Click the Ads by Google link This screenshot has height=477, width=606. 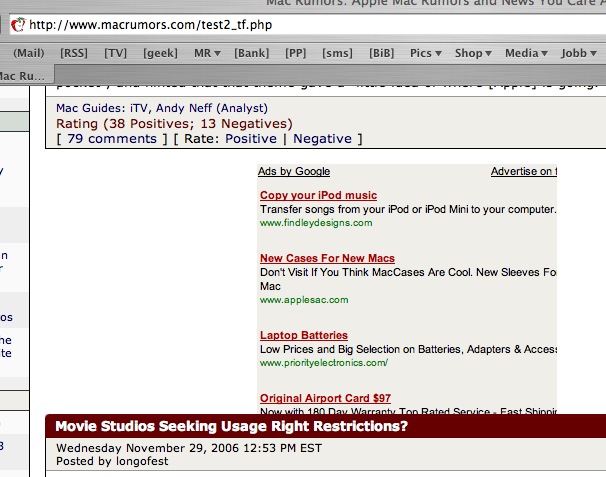point(294,171)
